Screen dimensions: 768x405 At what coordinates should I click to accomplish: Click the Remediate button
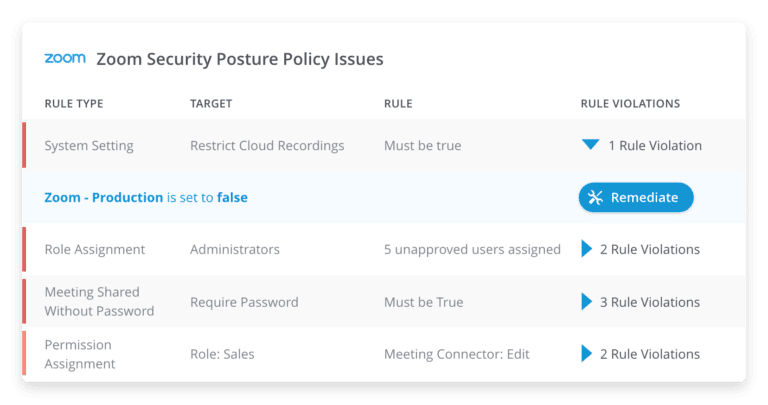636,197
